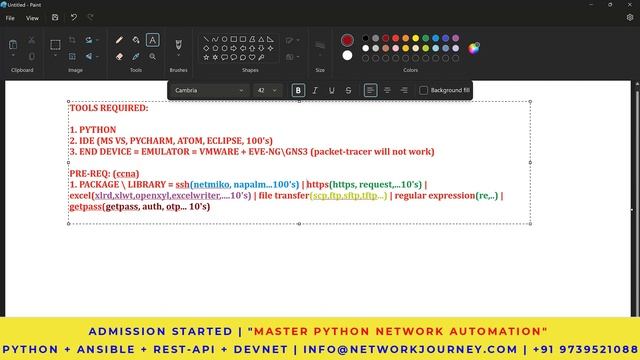The width and height of the screenshot is (640, 360).
Task: Pick the yellow swatch in the top row
Action: pyautogui.click(x=416, y=38)
